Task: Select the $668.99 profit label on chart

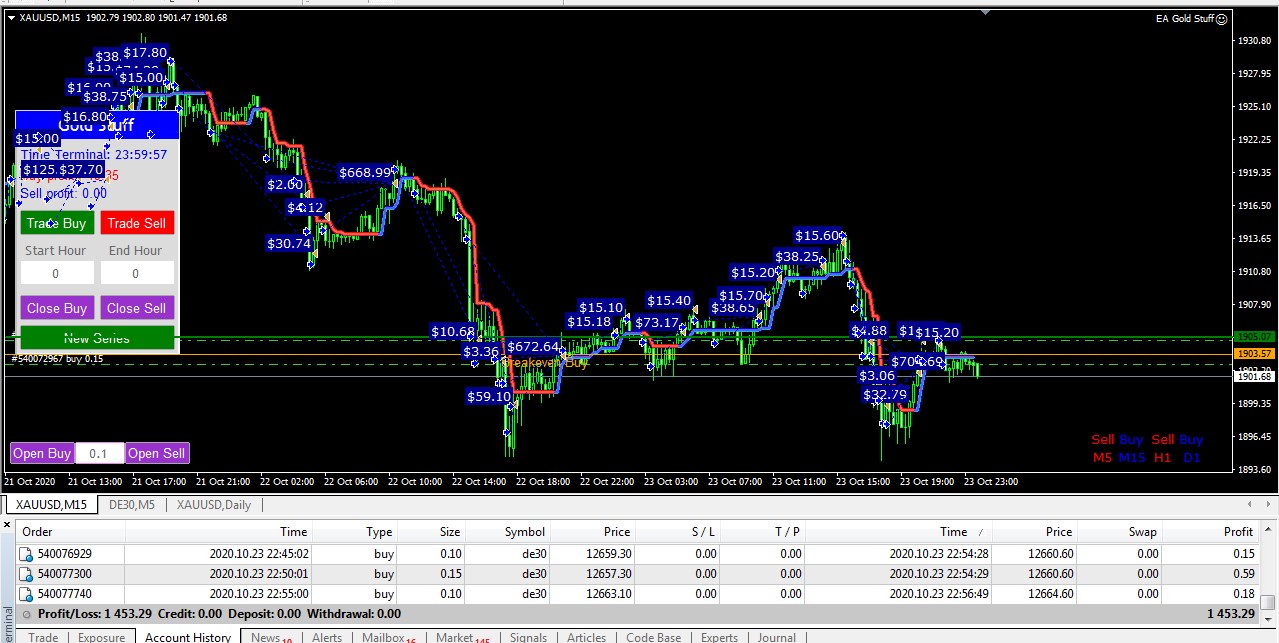Action: 366,172
